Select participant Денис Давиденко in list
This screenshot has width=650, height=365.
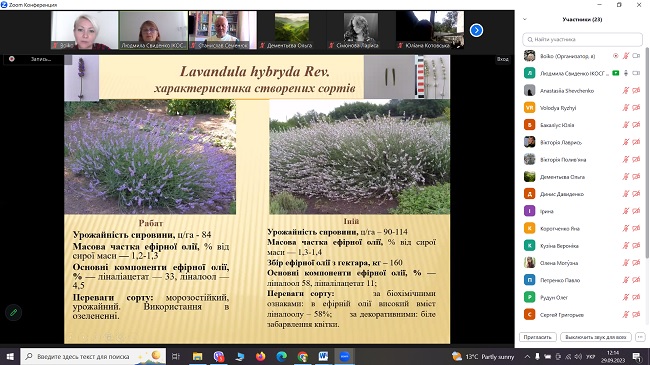[x=582, y=194]
